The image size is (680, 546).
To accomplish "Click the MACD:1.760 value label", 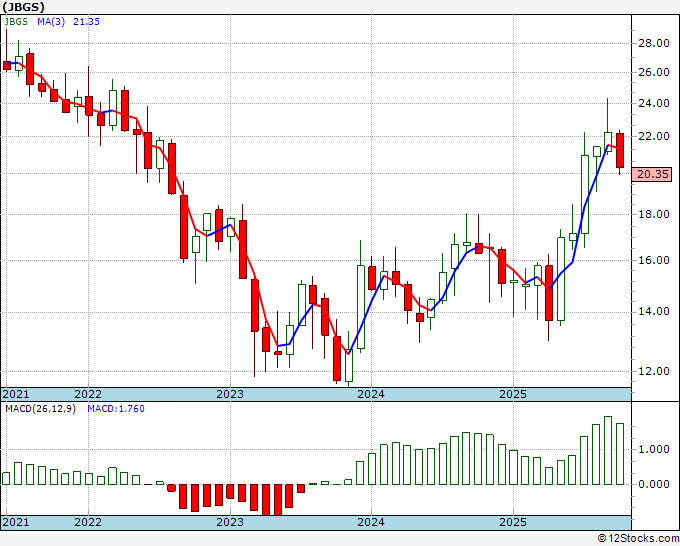I will (x=116, y=409).
